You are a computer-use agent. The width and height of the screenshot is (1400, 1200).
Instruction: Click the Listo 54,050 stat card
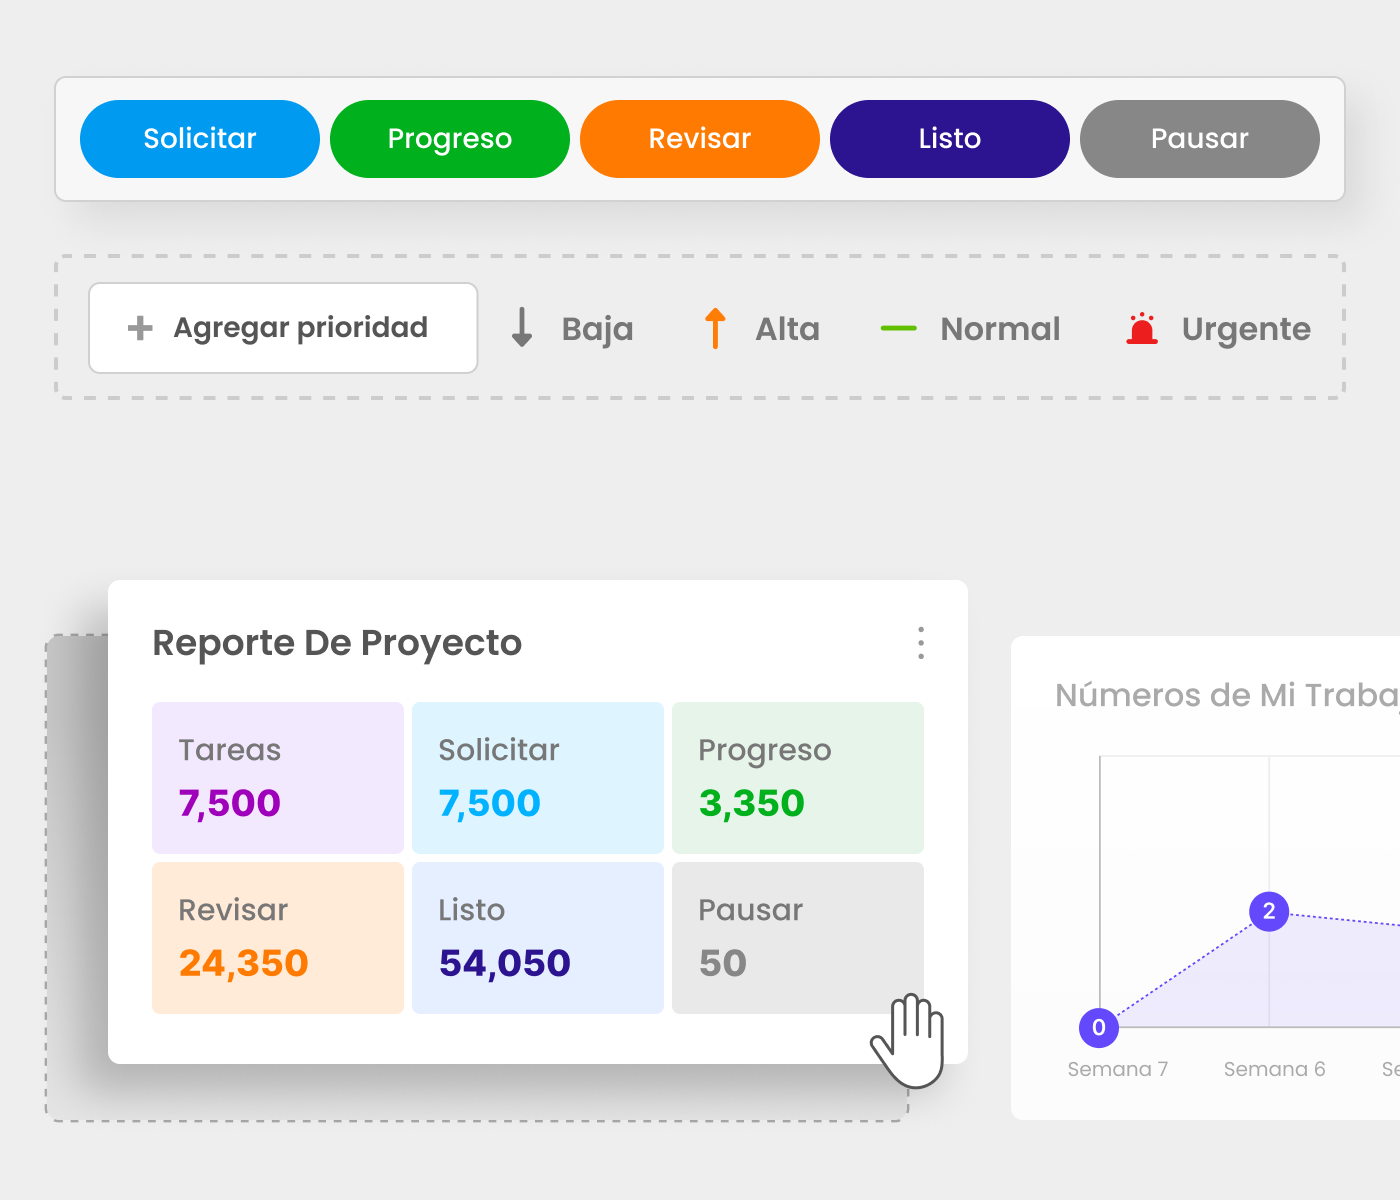point(538,938)
